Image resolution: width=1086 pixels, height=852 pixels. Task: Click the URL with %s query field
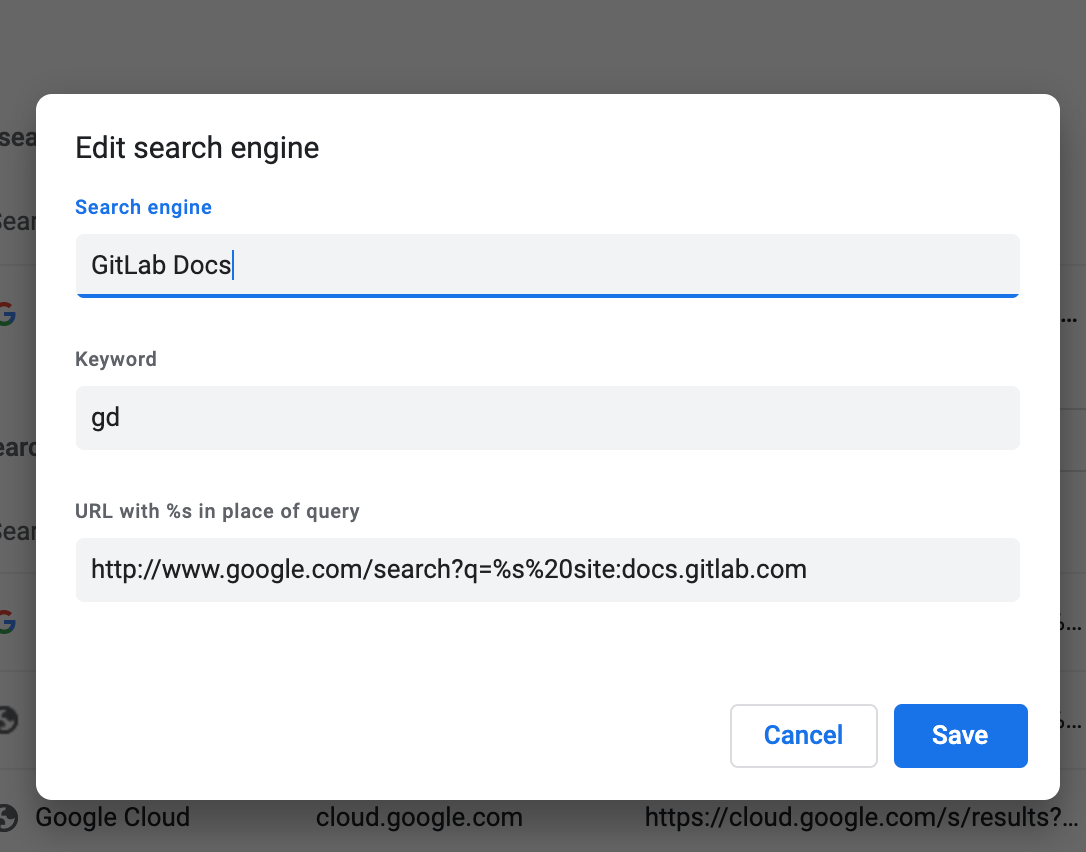click(x=547, y=570)
